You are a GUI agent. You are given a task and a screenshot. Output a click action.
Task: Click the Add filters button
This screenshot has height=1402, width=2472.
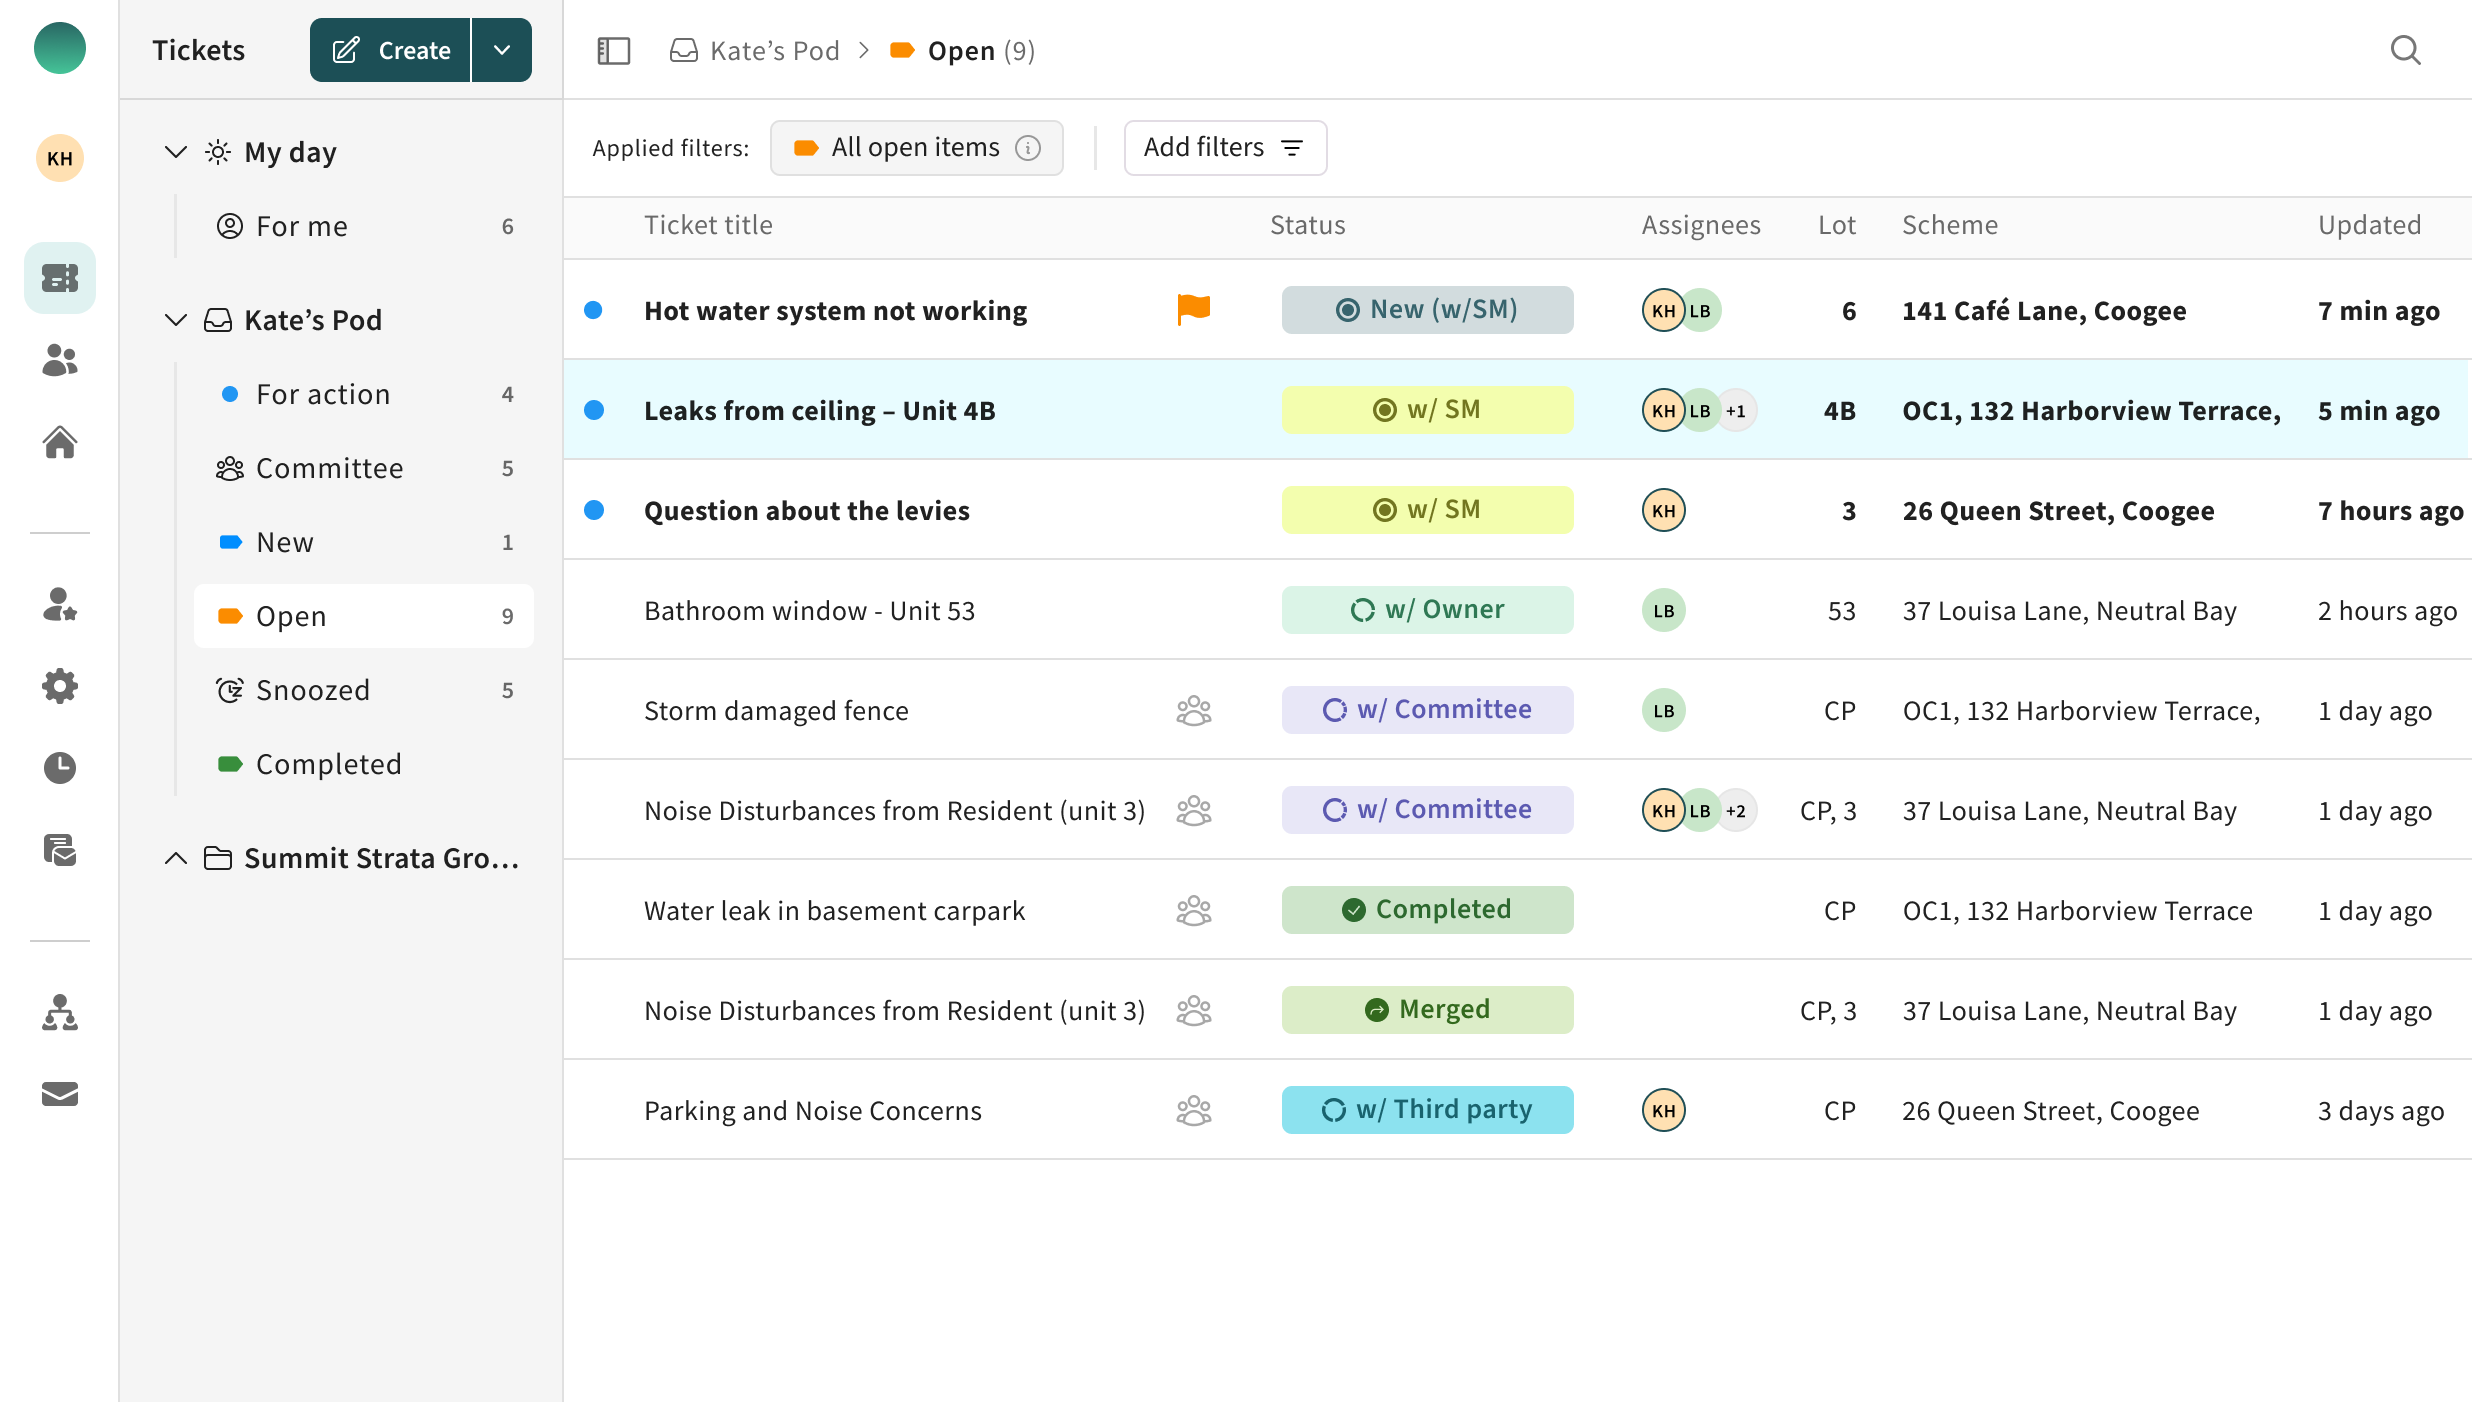click(x=1224, y=147)
